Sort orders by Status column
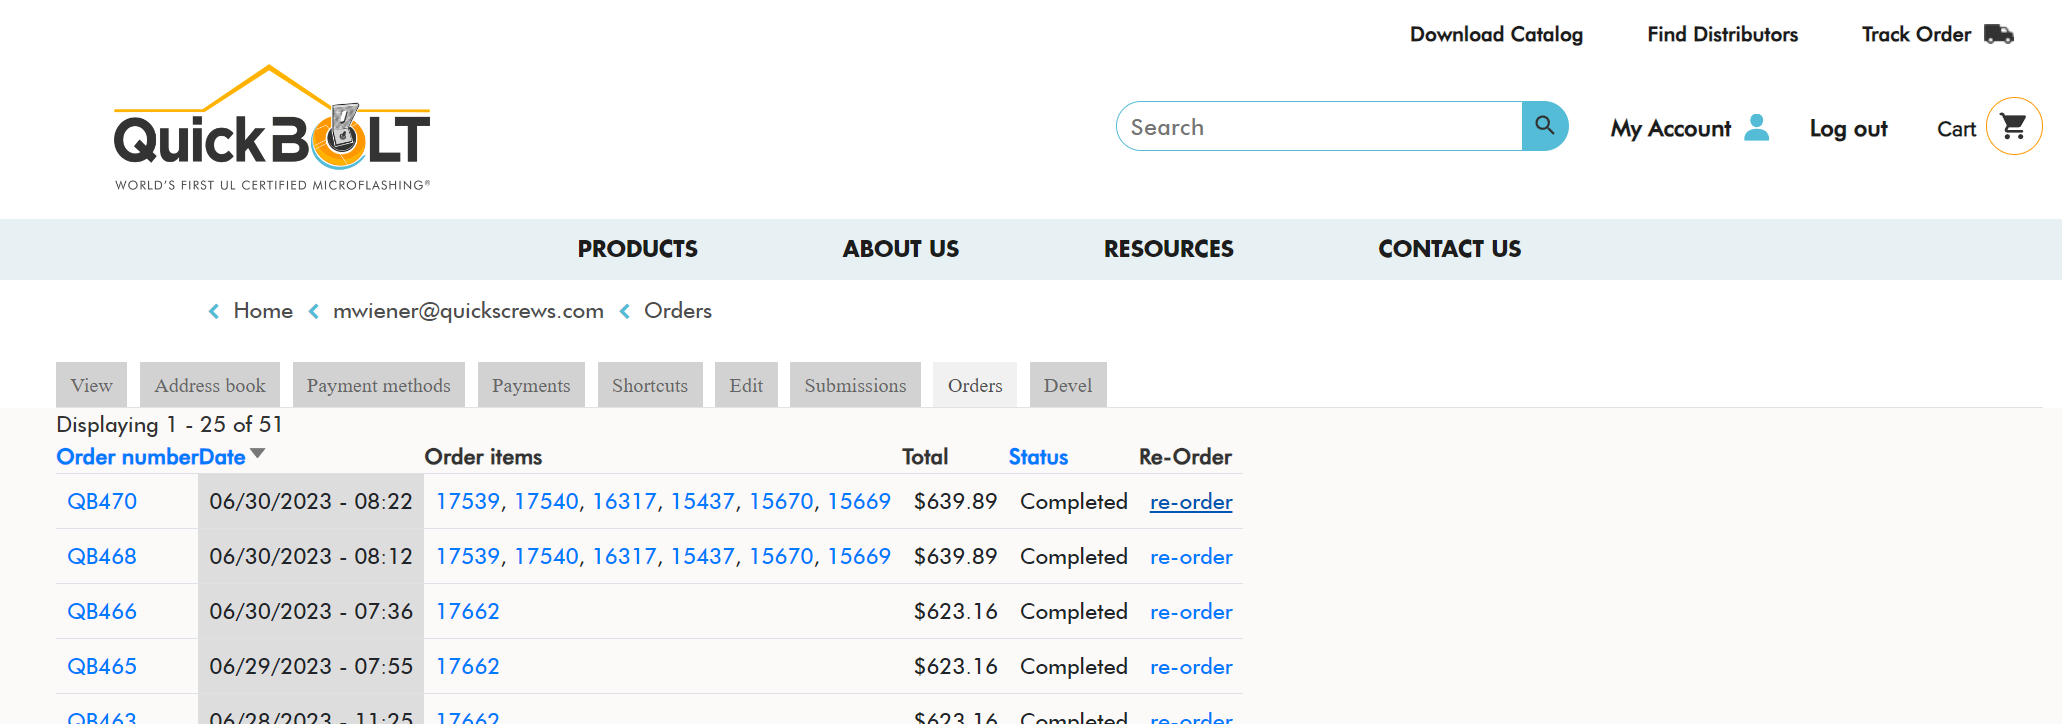The width and height of the screenshot is (2062, 724). pos(1037,457)
